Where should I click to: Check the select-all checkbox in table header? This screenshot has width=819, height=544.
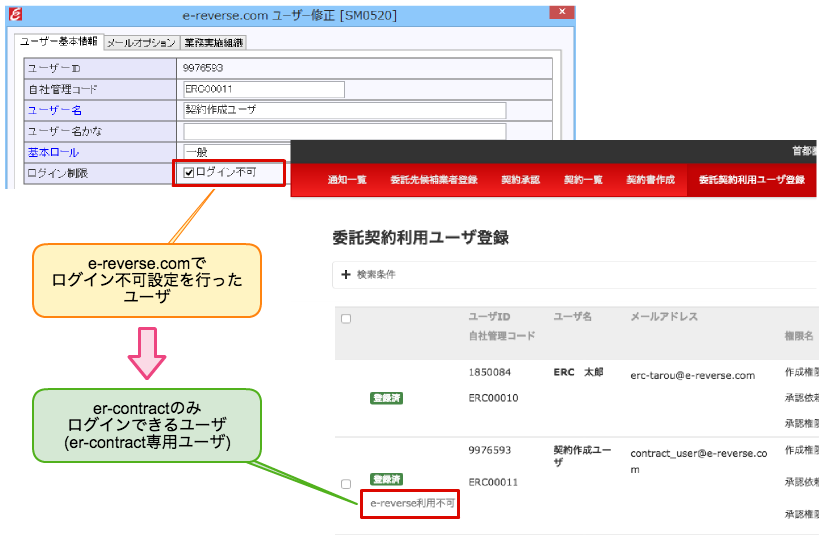346,319
